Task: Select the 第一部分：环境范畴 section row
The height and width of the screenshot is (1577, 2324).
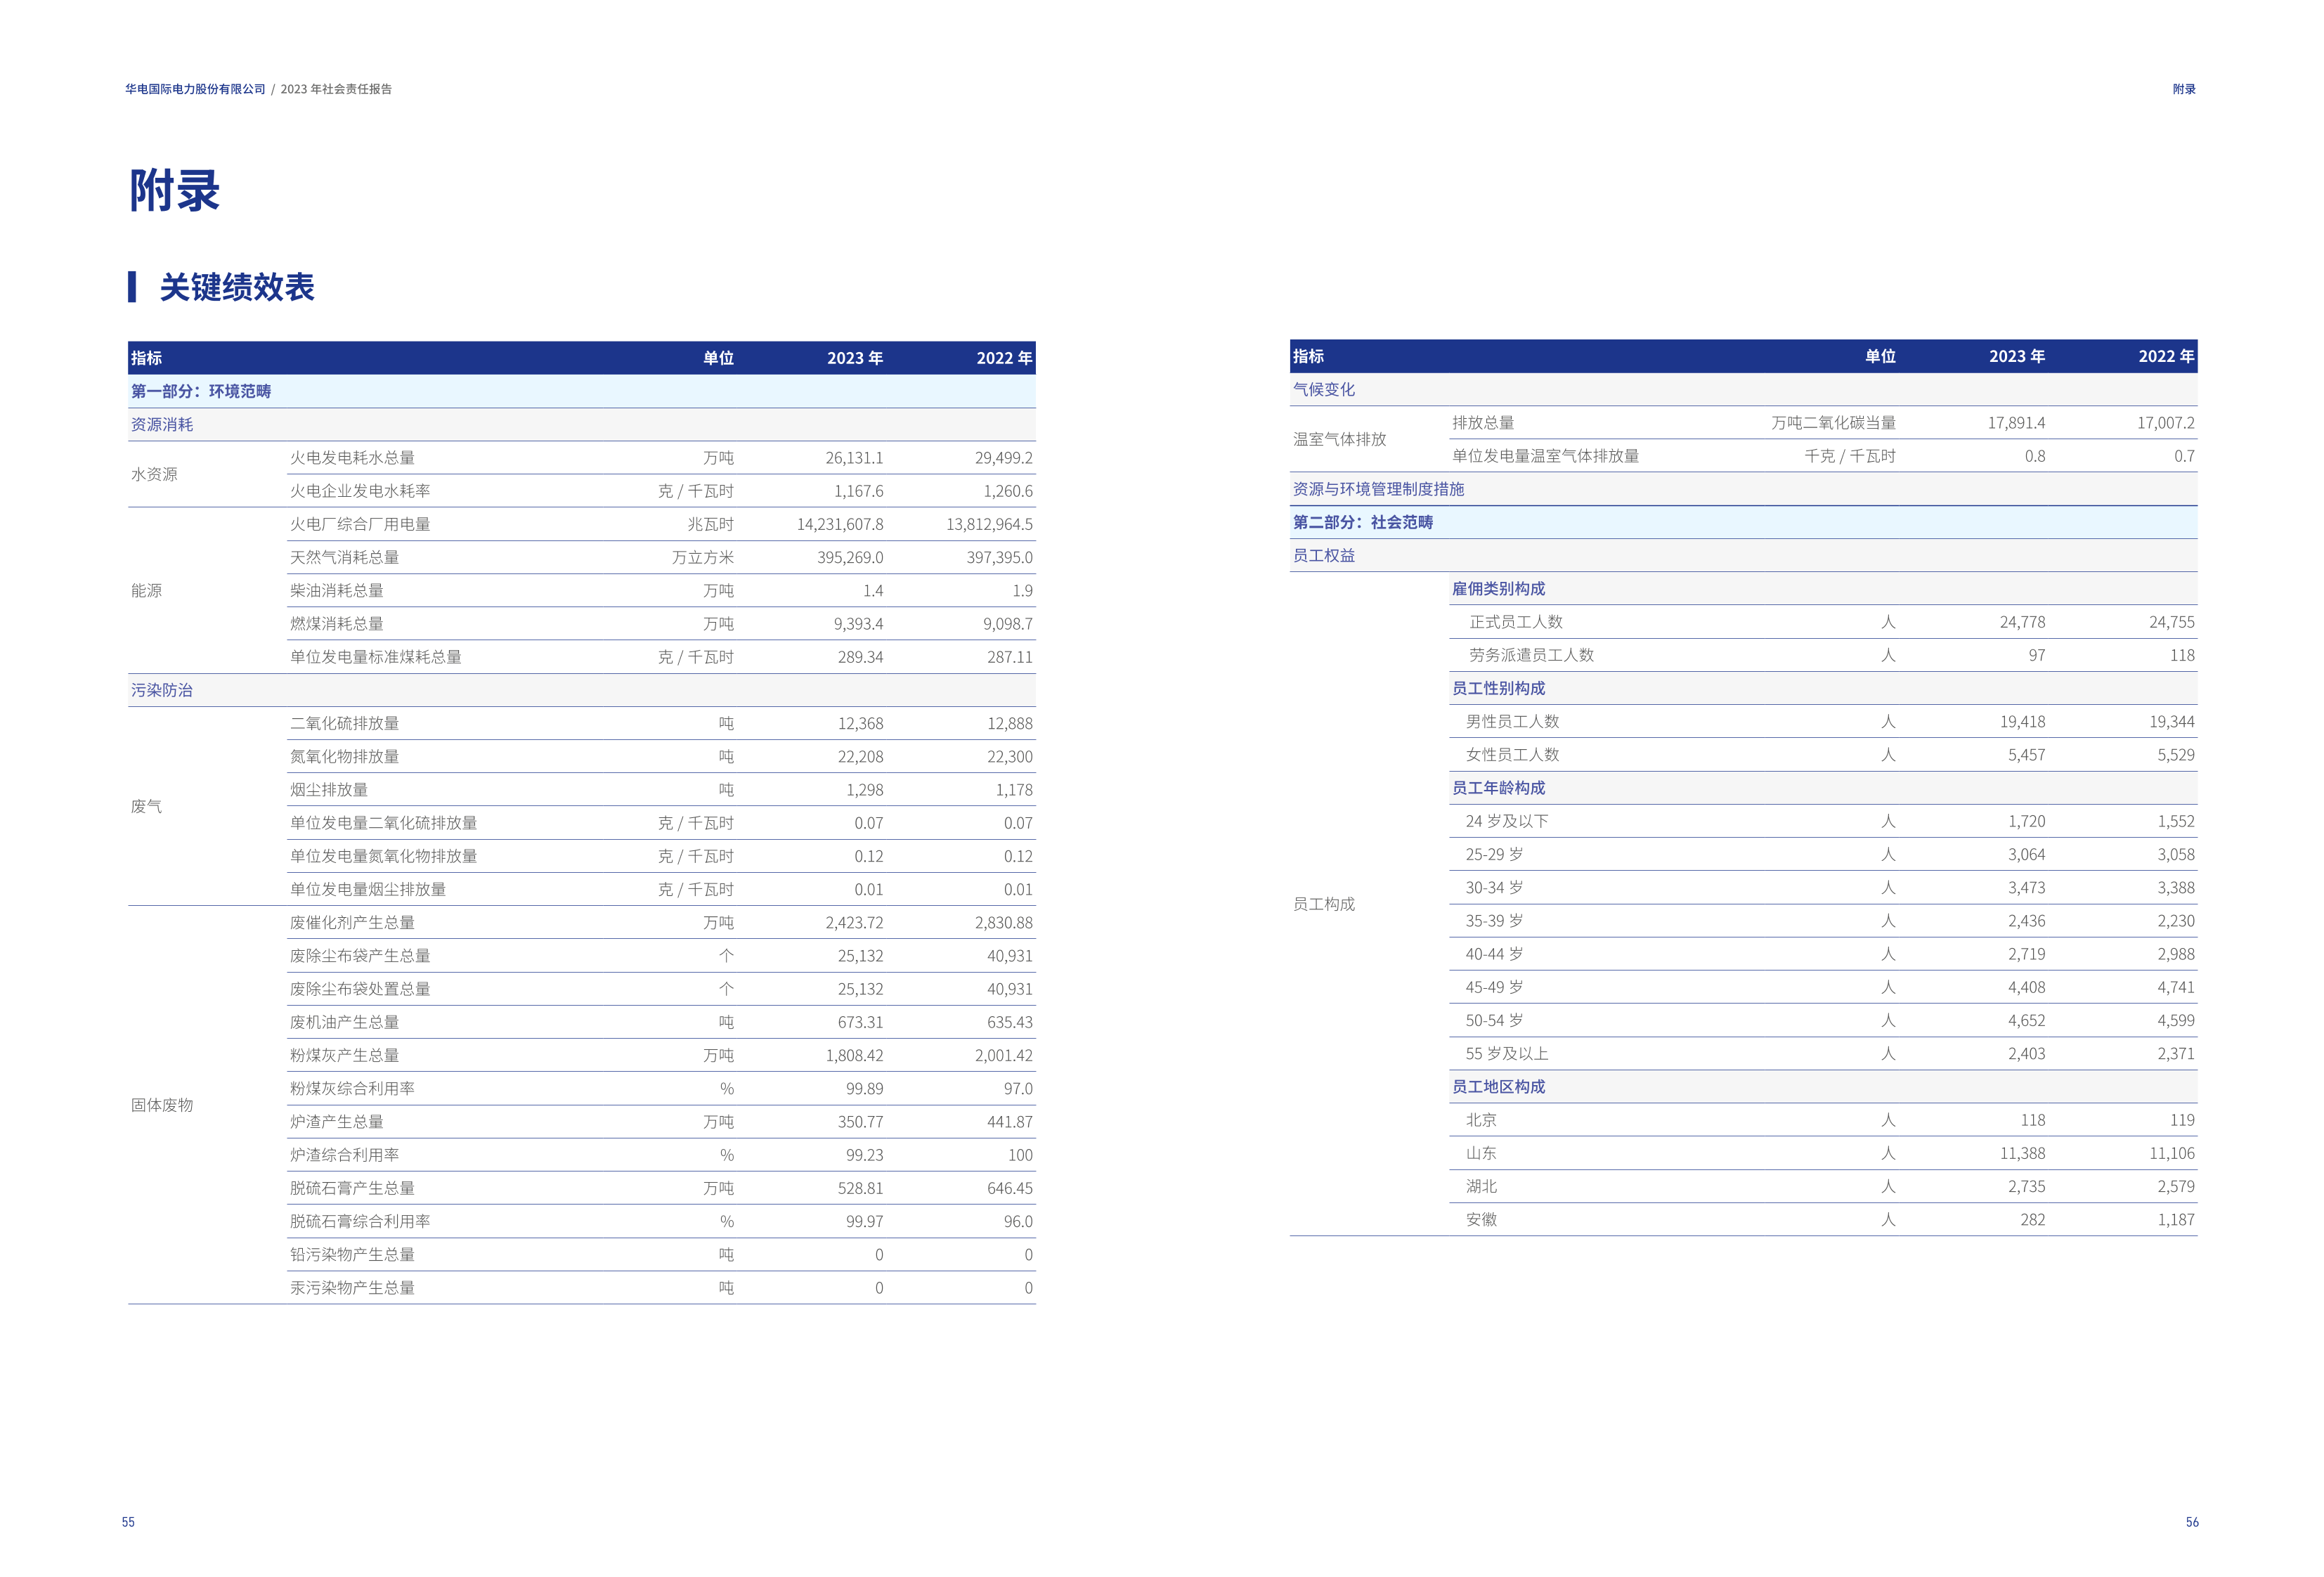Action: [201, 391]
